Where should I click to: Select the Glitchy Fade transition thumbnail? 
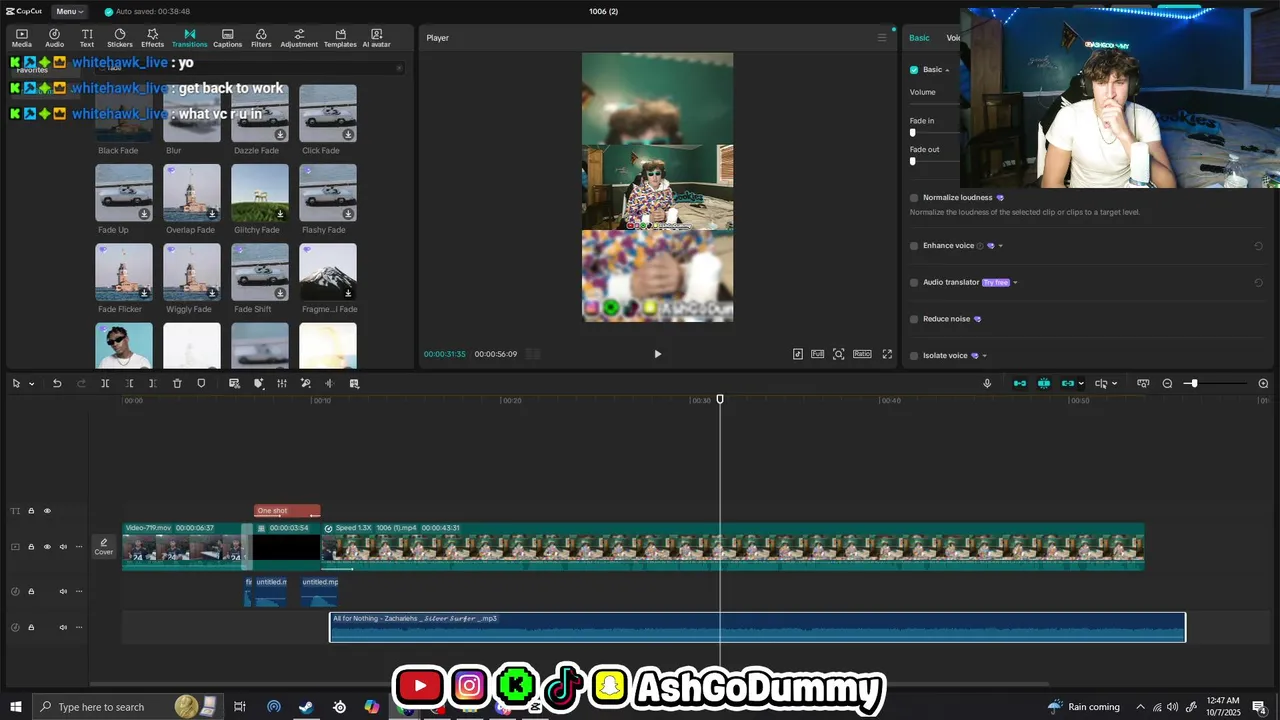tap(260, 193)
